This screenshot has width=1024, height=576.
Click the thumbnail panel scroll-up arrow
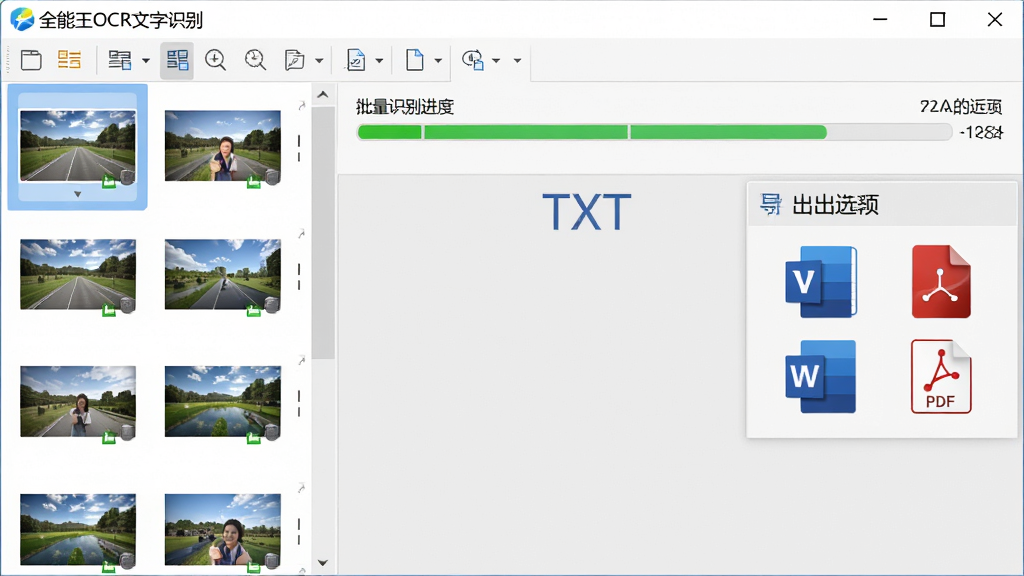(x=323, y=95)
